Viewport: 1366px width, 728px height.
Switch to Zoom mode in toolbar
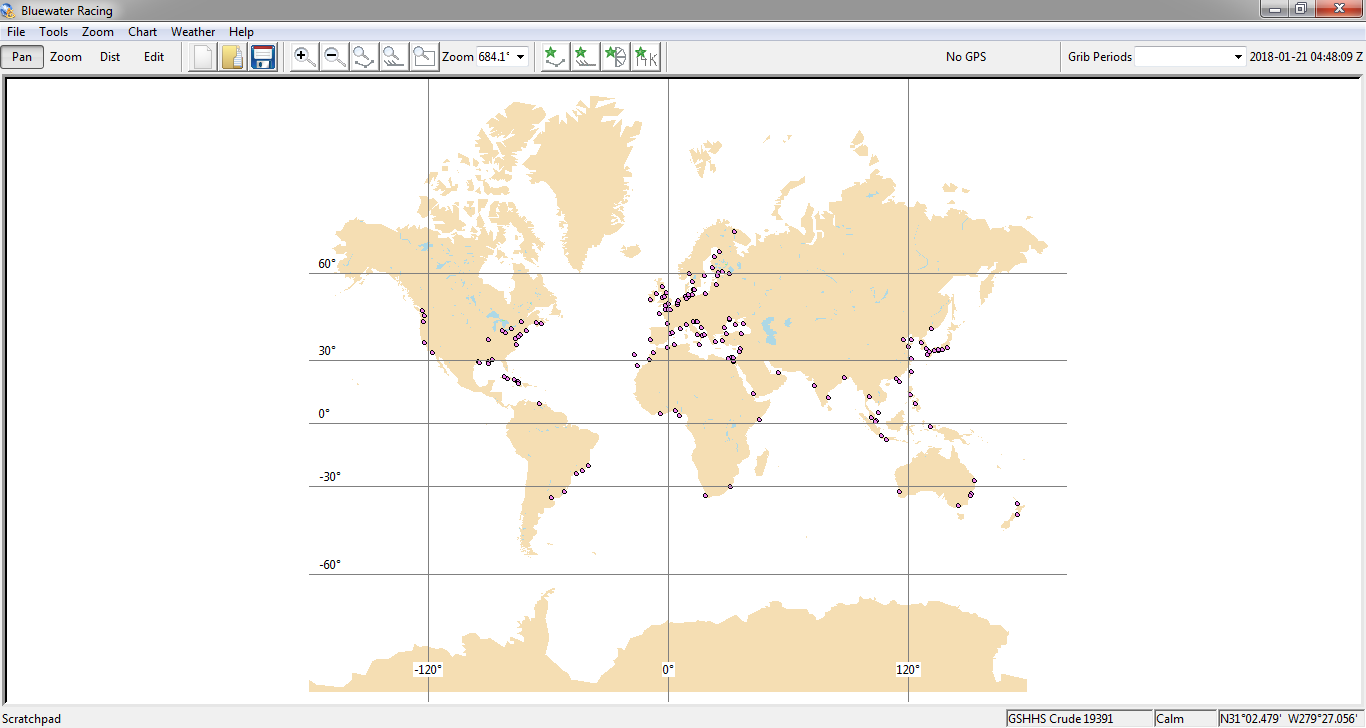tap(66, 57)
